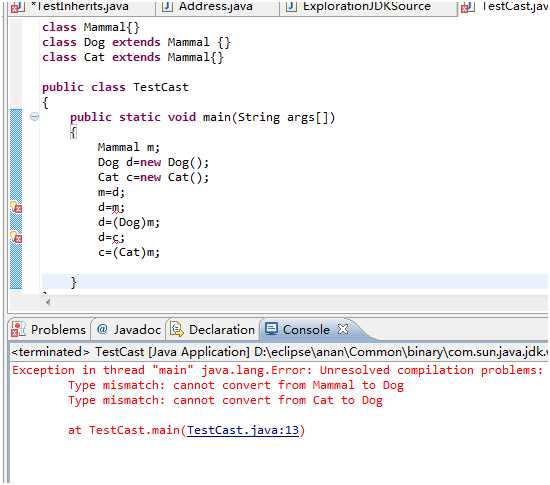The height and width of the screenshot is (485, 550).
Task: Click the 'public static void main' signature
Action: pyautogui.click(x=202, y=117)
